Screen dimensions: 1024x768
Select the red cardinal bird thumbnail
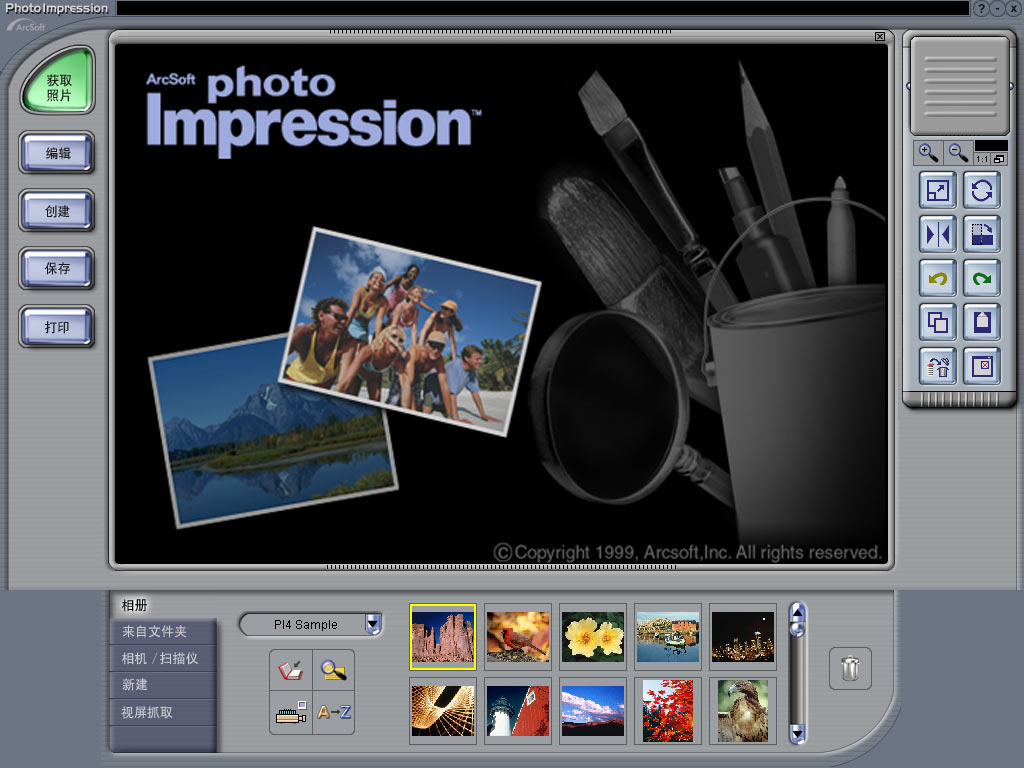coord(518,636)
